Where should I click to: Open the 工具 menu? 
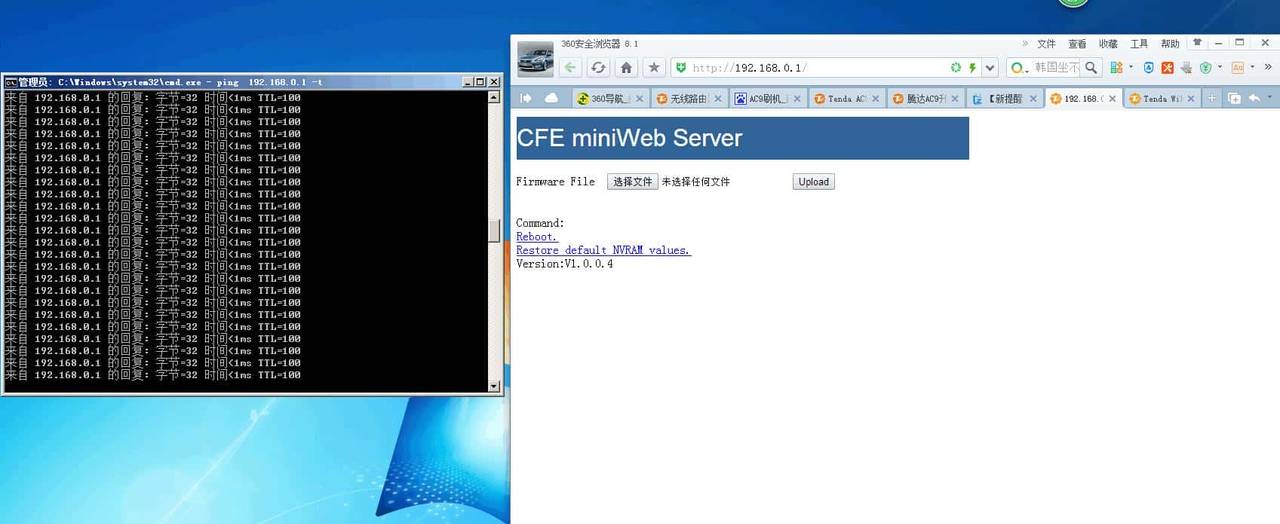[x=1139, y=44]
